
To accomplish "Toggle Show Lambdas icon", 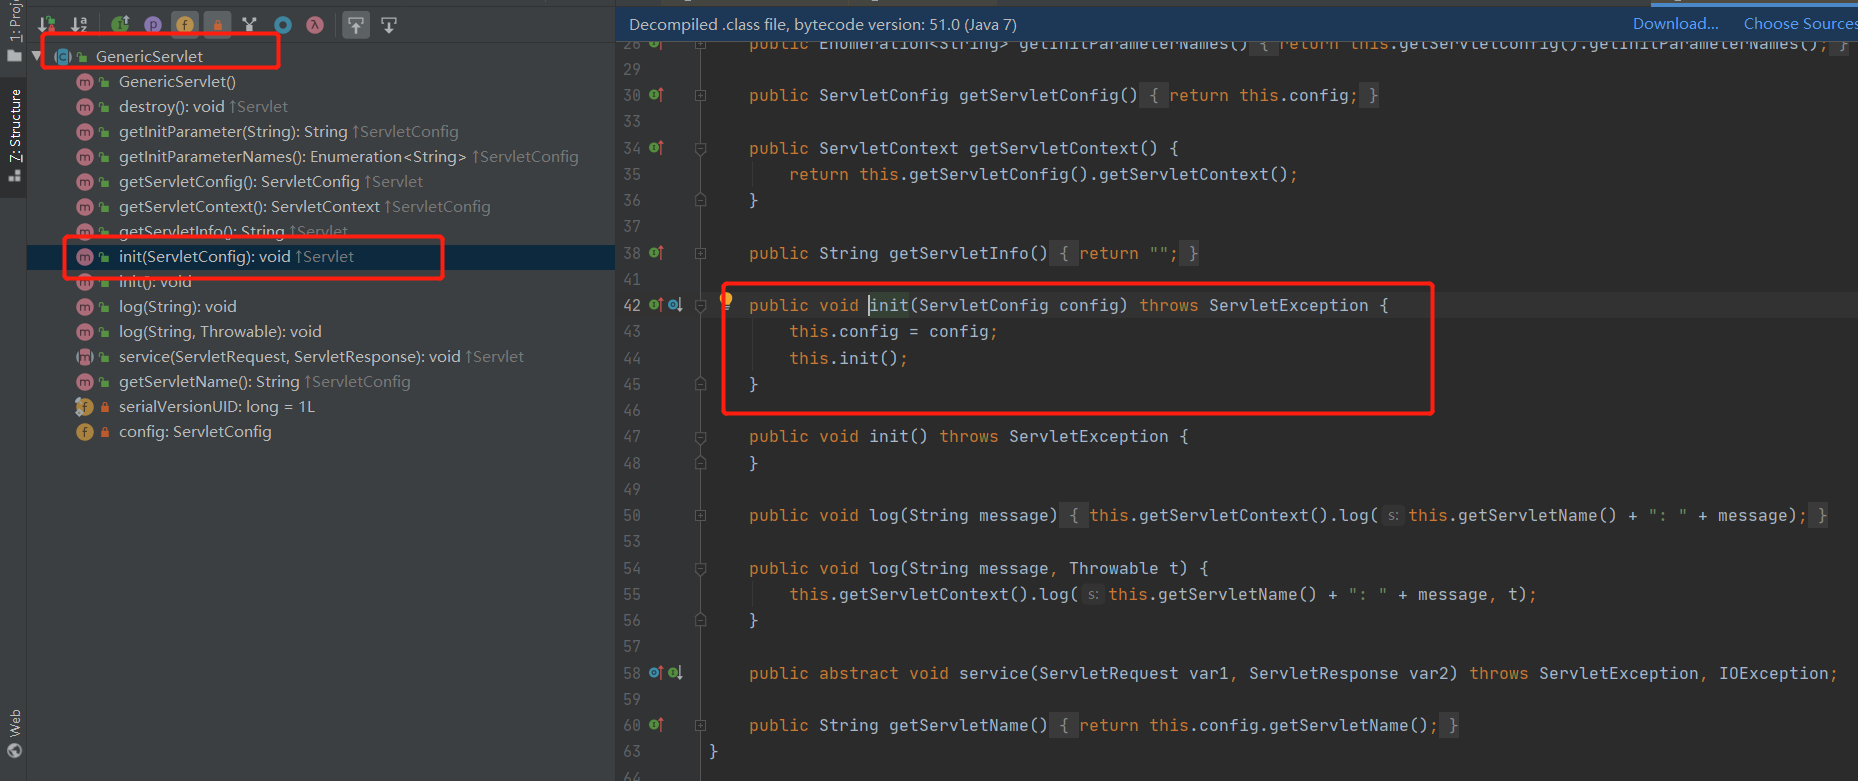I will [x=315, y=24].
